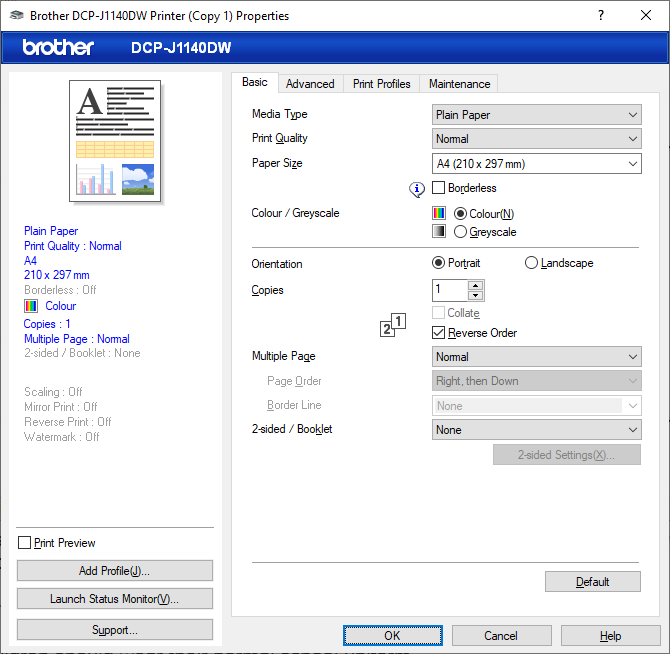Viewport: 670px width, 654px height.
Task: Click the colour icon in the settings summary
Action: coord(31,306)
